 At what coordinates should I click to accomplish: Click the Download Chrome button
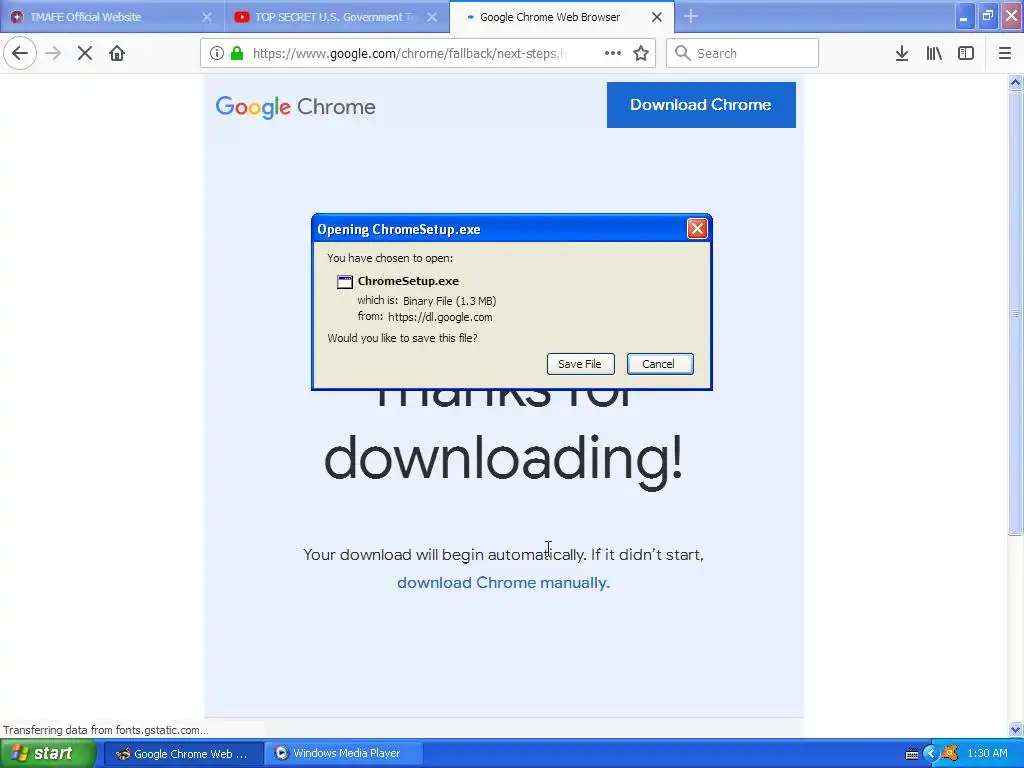pyautogui.click(x=701, y=104)
